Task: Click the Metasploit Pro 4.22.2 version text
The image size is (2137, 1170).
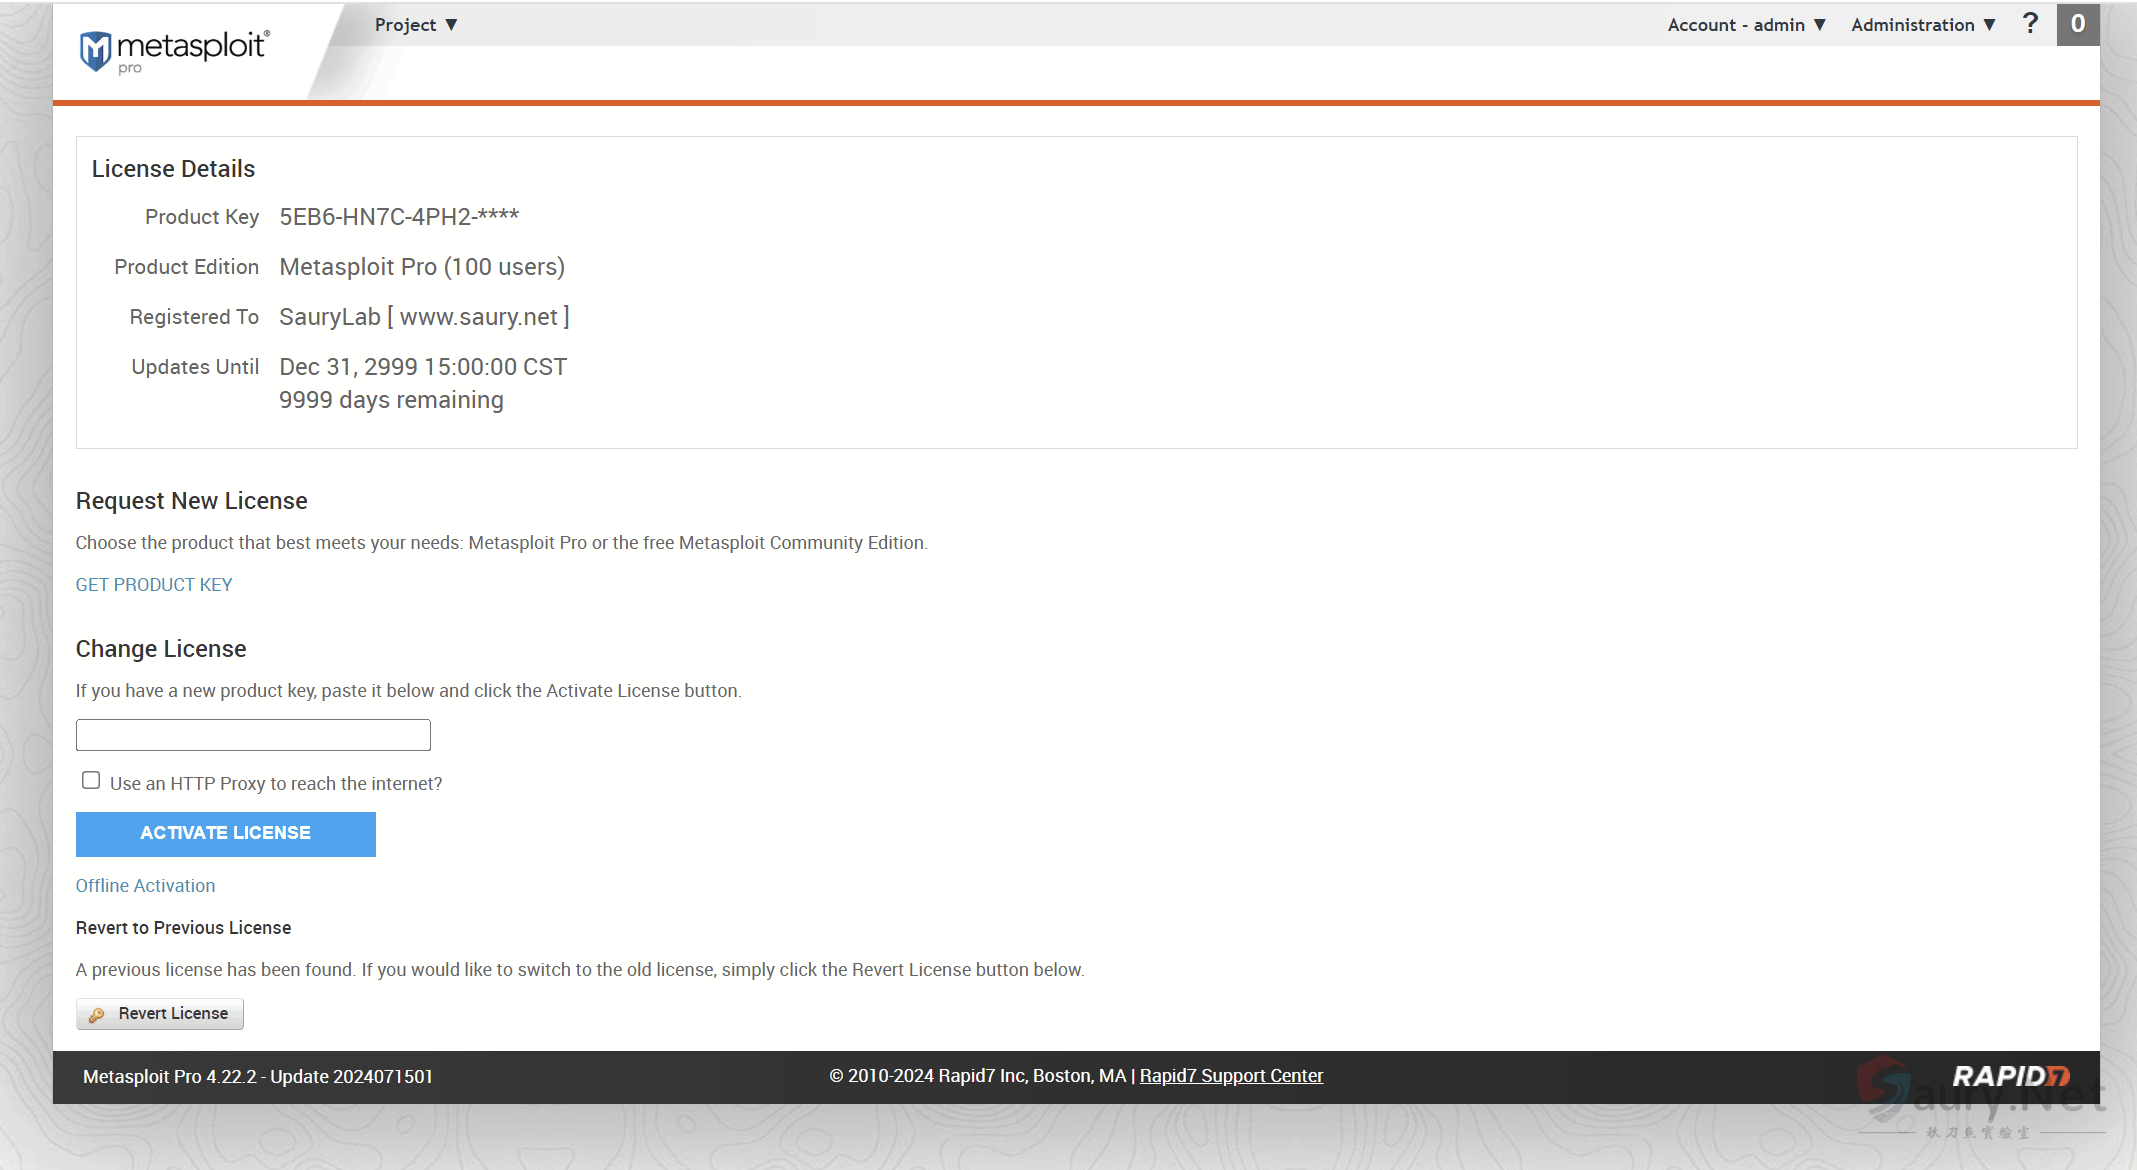Action: tap(258, 1077)
